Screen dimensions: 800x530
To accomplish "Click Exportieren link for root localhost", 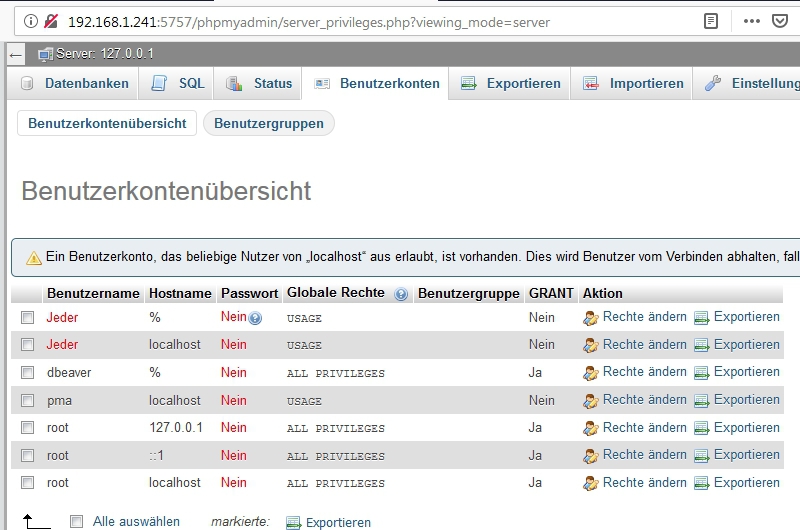I will point(746,483).
